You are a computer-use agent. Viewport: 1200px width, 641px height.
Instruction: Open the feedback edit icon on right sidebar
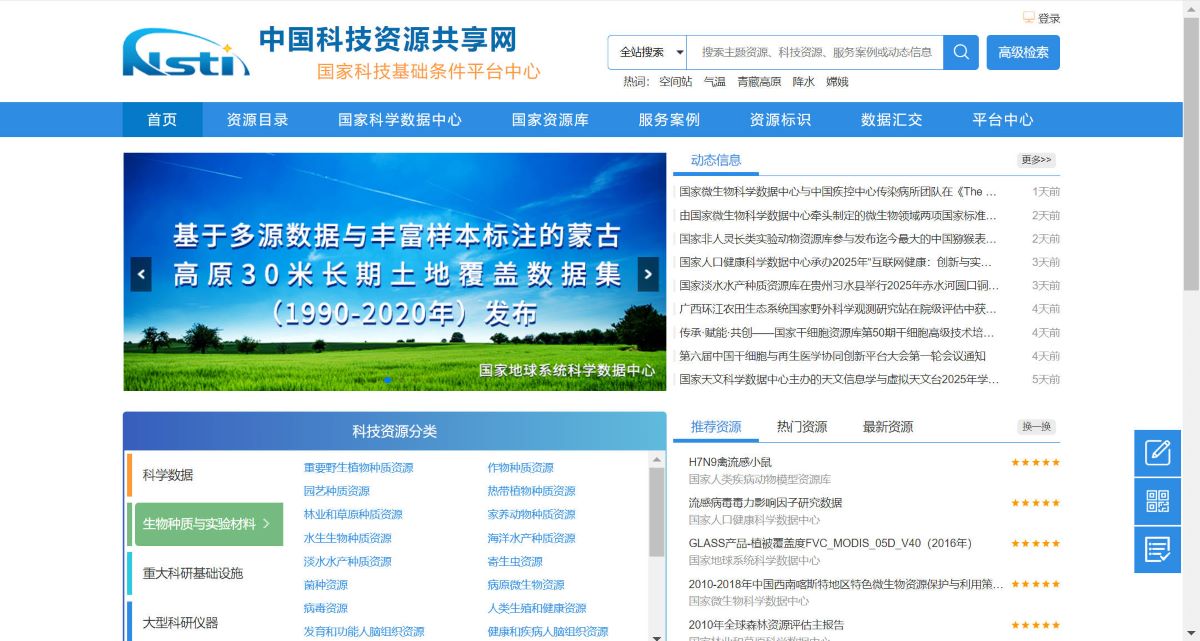pos(1157,452)
